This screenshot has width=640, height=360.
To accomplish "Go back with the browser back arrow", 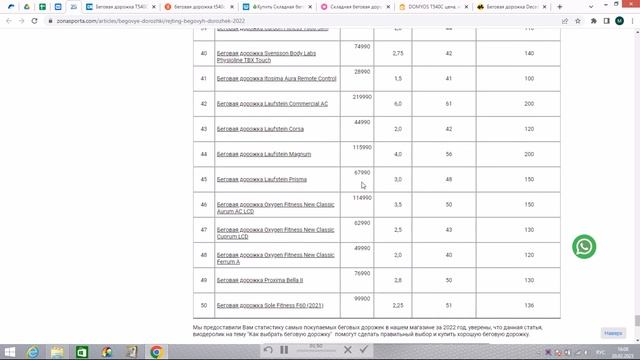I will pos(9,21).
